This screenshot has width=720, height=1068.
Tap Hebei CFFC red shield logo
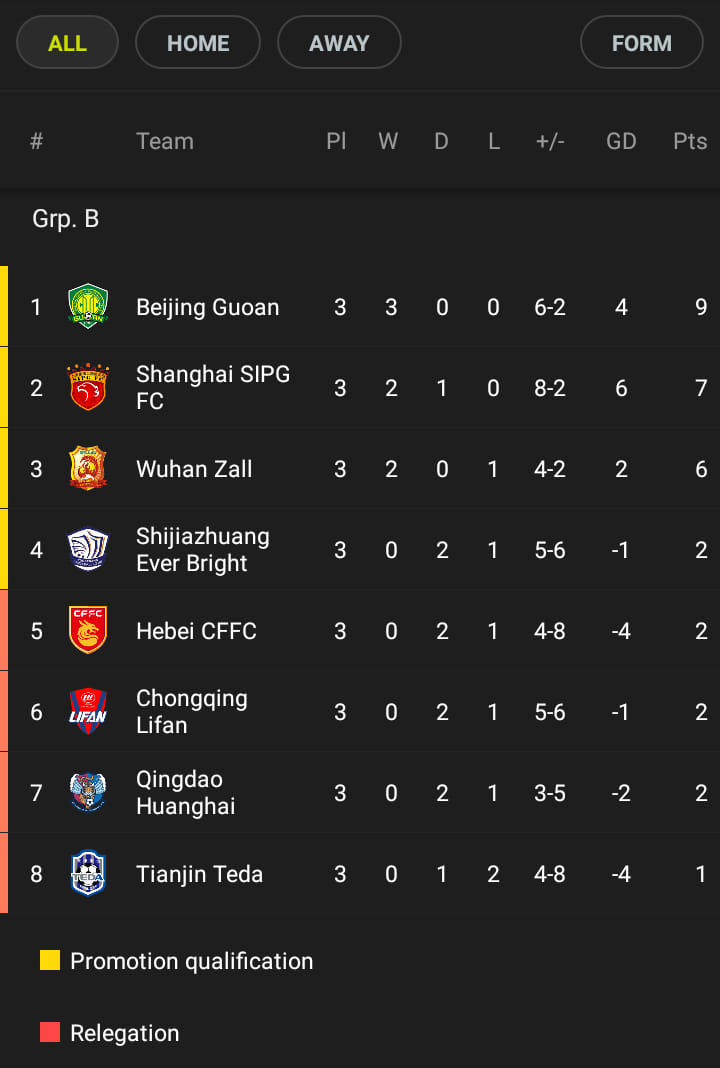88,631
